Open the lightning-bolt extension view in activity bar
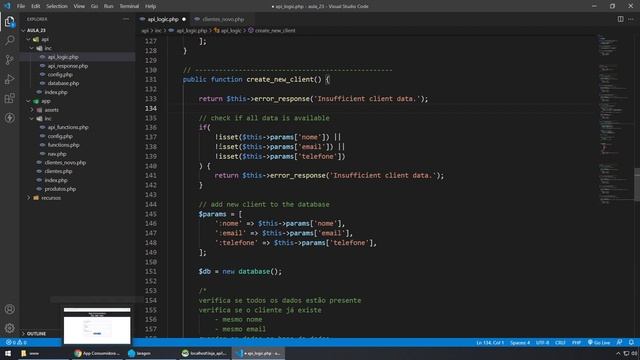Image resolution: width=640 pixels, height=360 pixels. 9,118
